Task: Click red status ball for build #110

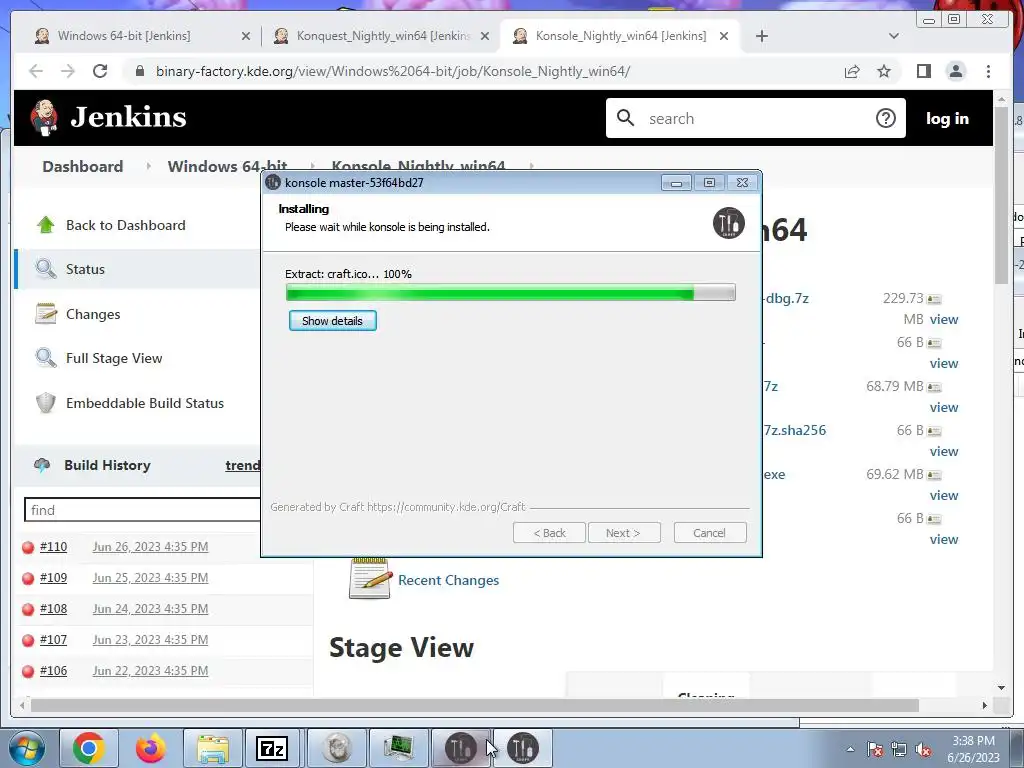Action: pyautogui.click(x=28, y=547)
